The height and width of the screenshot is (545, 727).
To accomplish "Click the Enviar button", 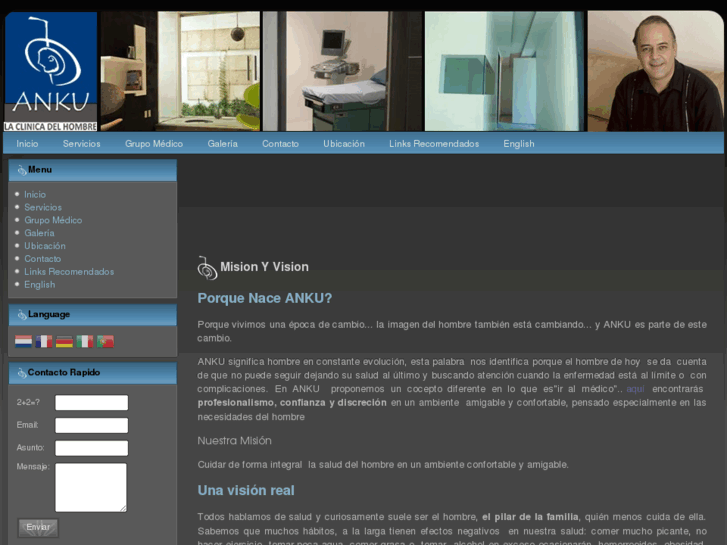I will (x=38, y=527).
